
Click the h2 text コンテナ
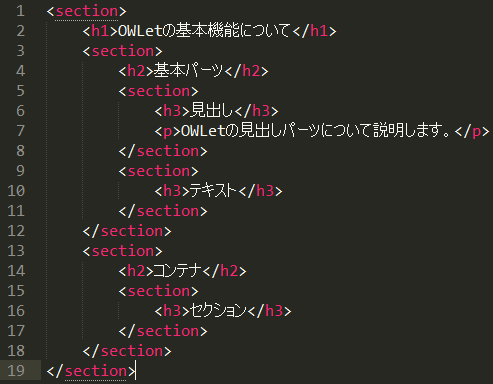178,271
